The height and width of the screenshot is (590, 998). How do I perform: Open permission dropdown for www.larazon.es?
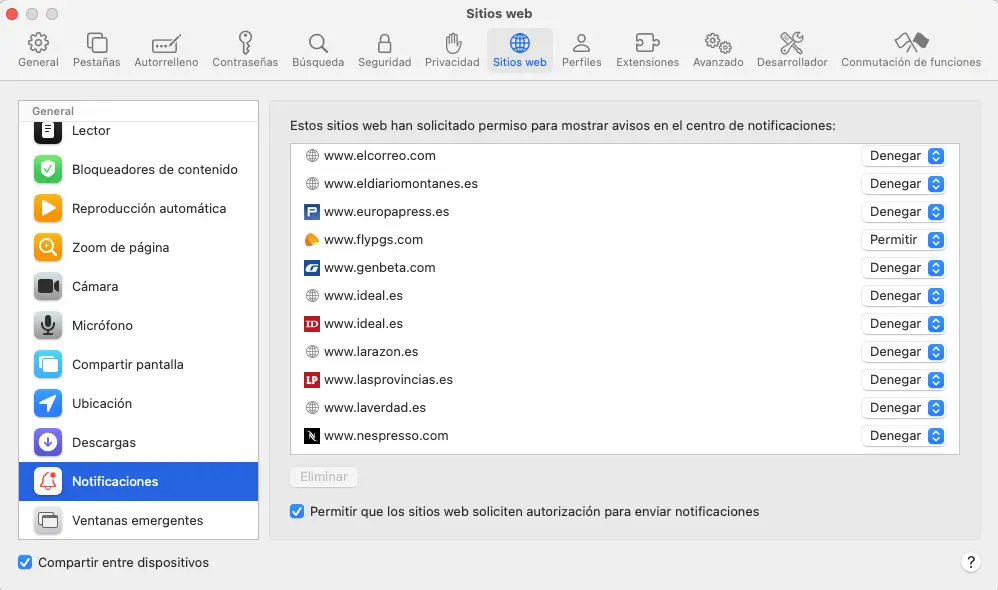tap(903, 352)
